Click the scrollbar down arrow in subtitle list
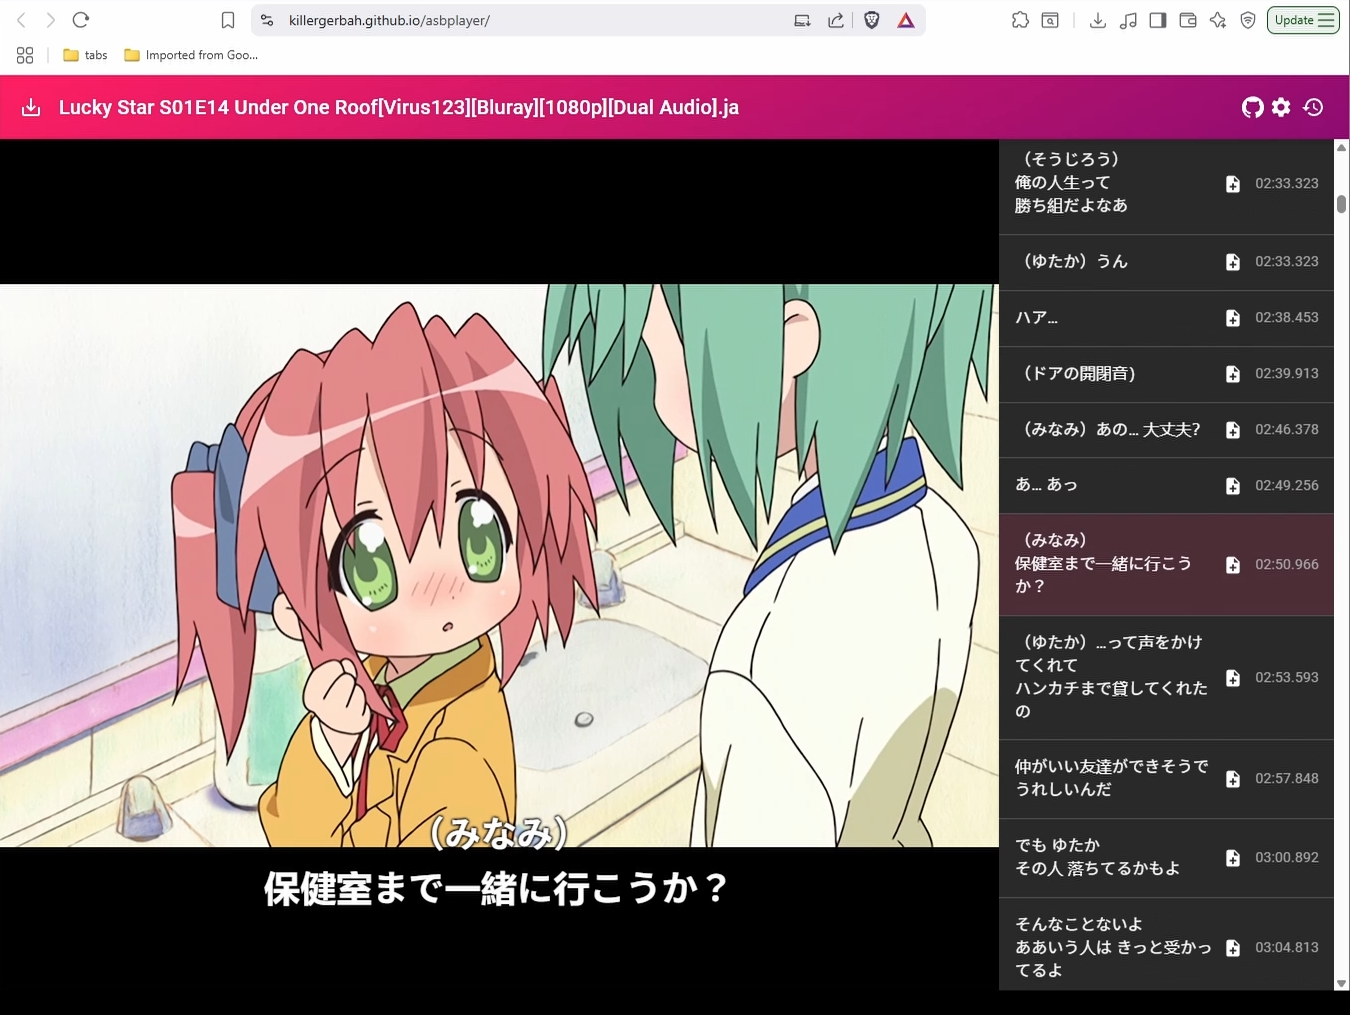1350x1015 pixels. [1341, 984]
